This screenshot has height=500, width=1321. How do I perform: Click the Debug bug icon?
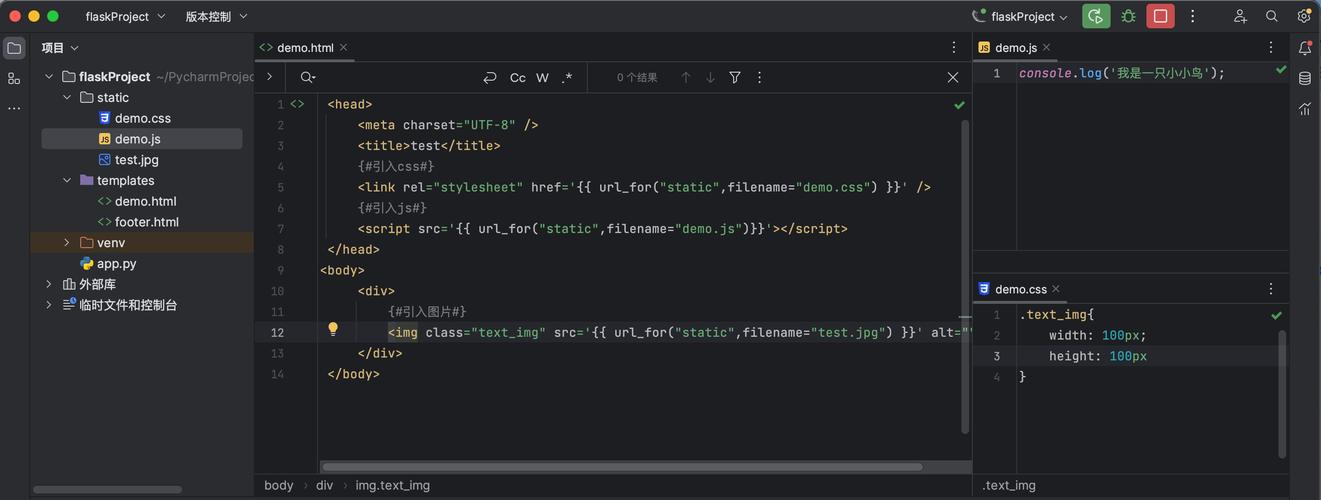[x=1128, y=16]
